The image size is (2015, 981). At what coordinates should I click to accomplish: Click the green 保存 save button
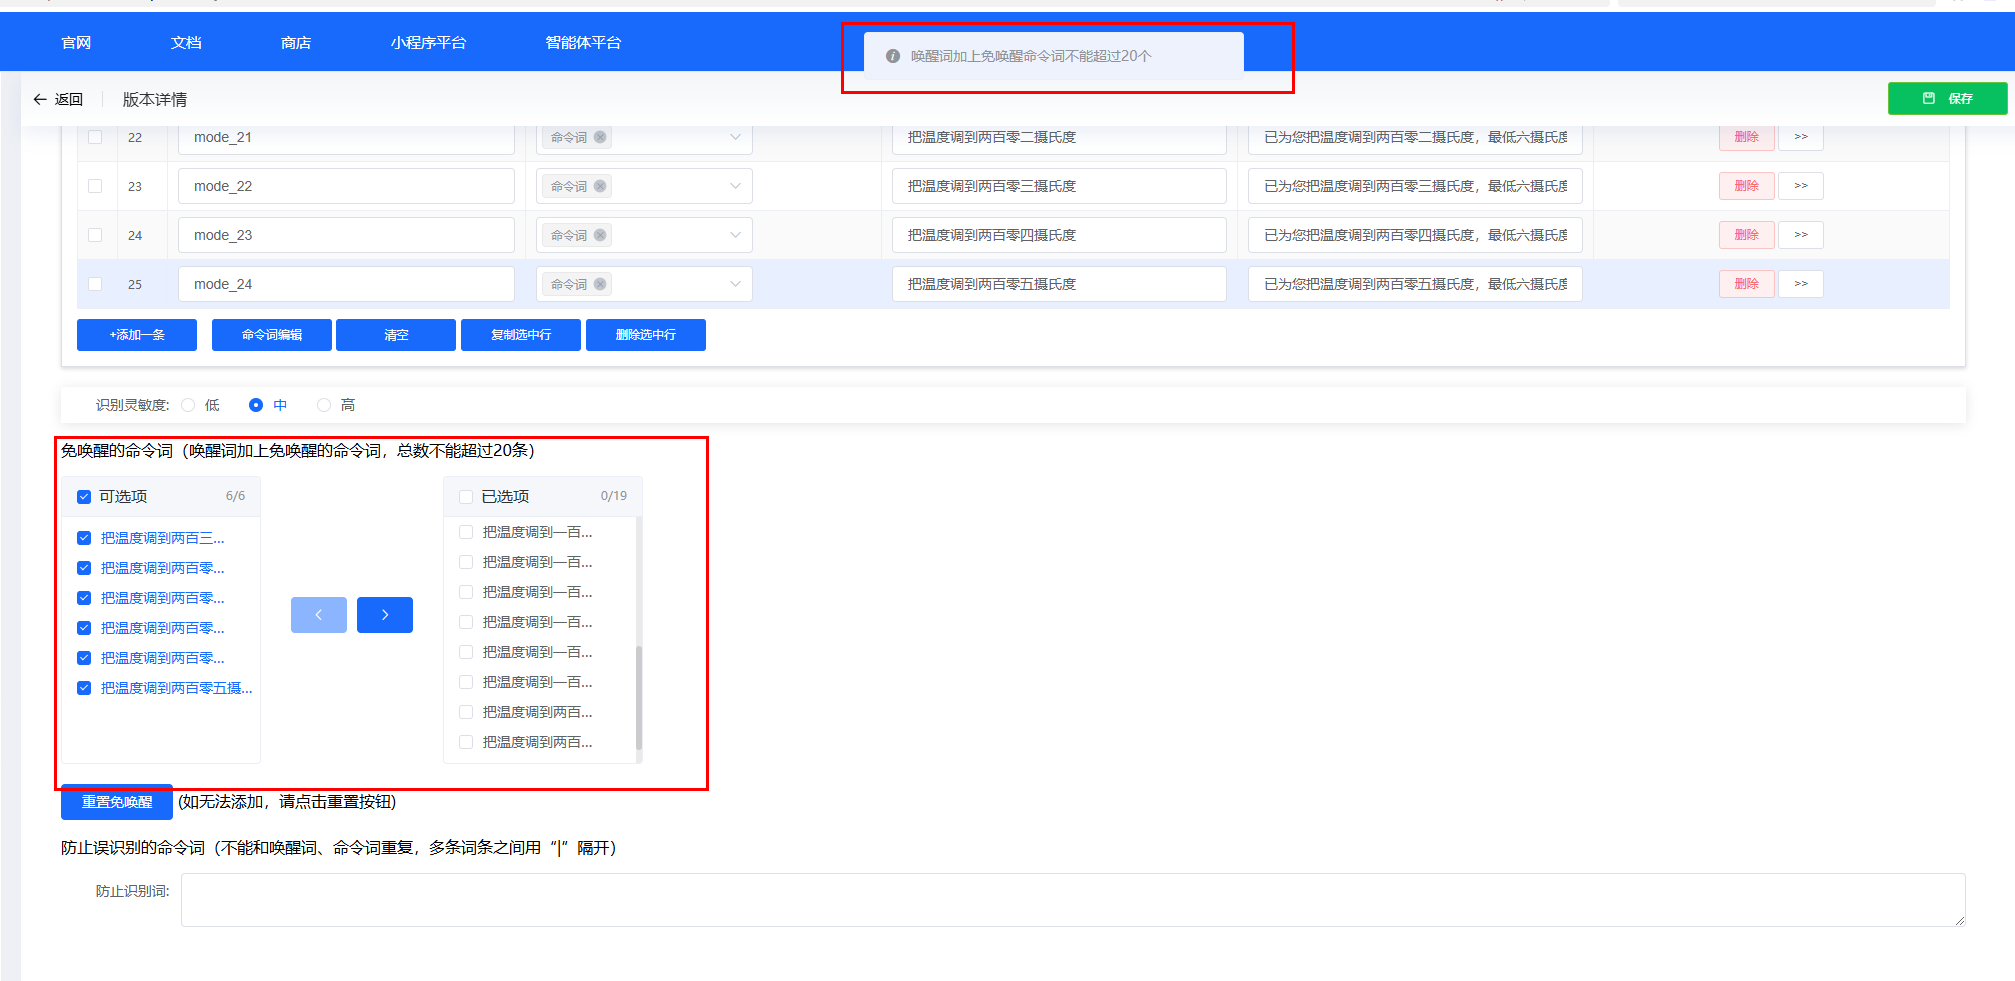click(x=1946, y=99)
